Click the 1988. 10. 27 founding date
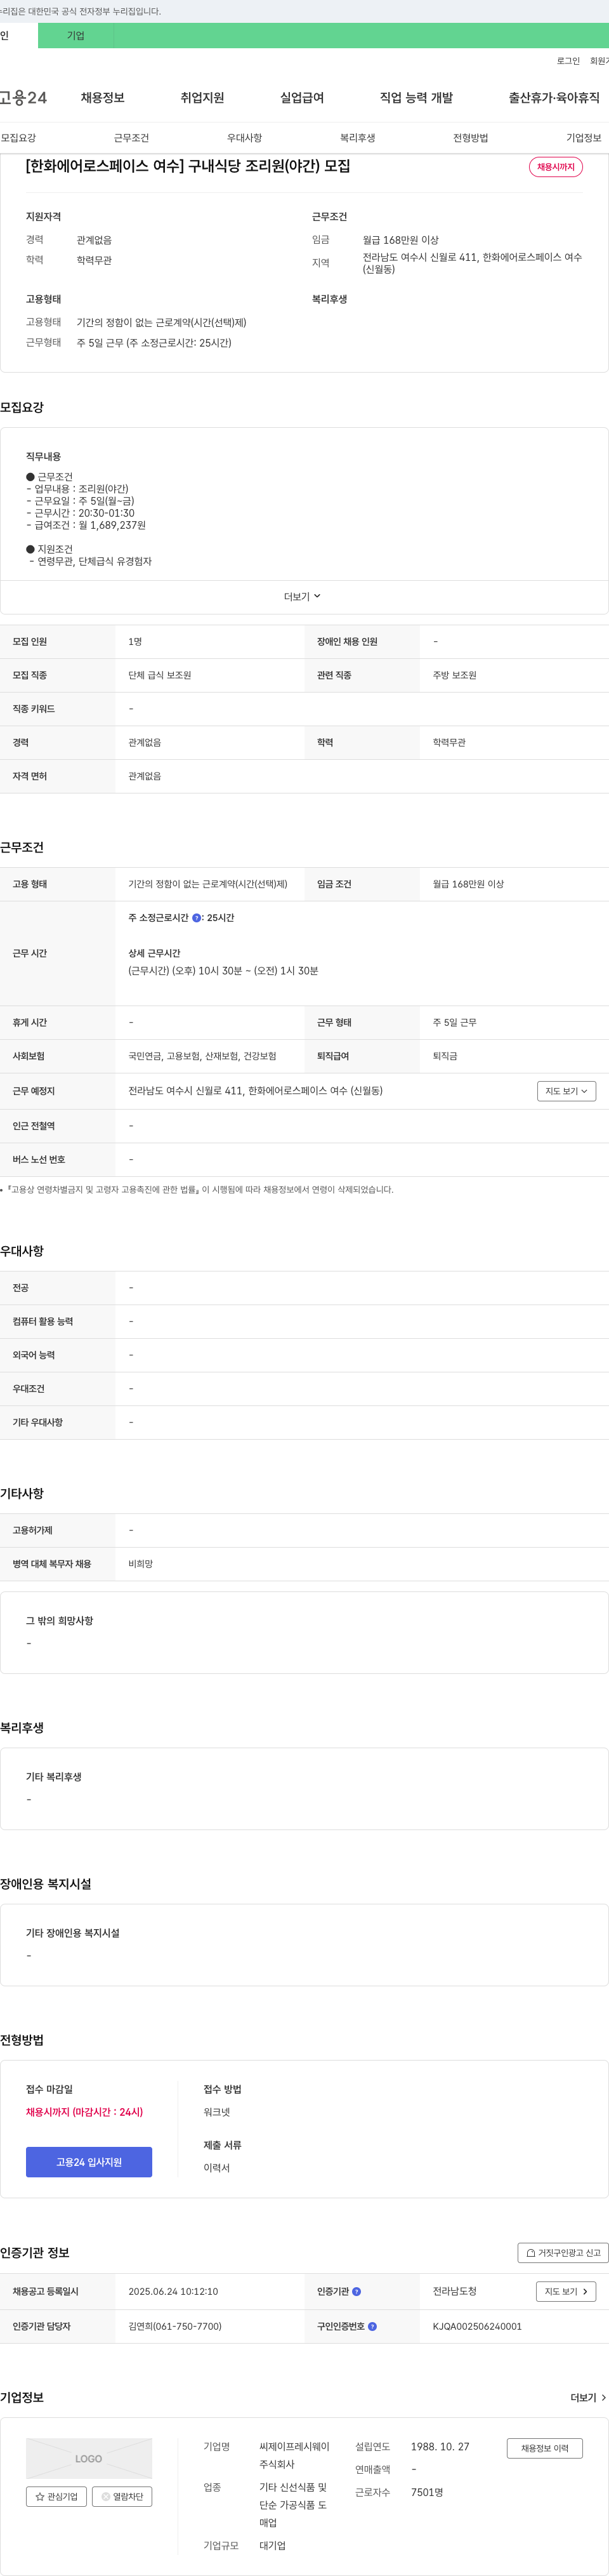This screenshot has height=2576, width=609. [440, 2447]
